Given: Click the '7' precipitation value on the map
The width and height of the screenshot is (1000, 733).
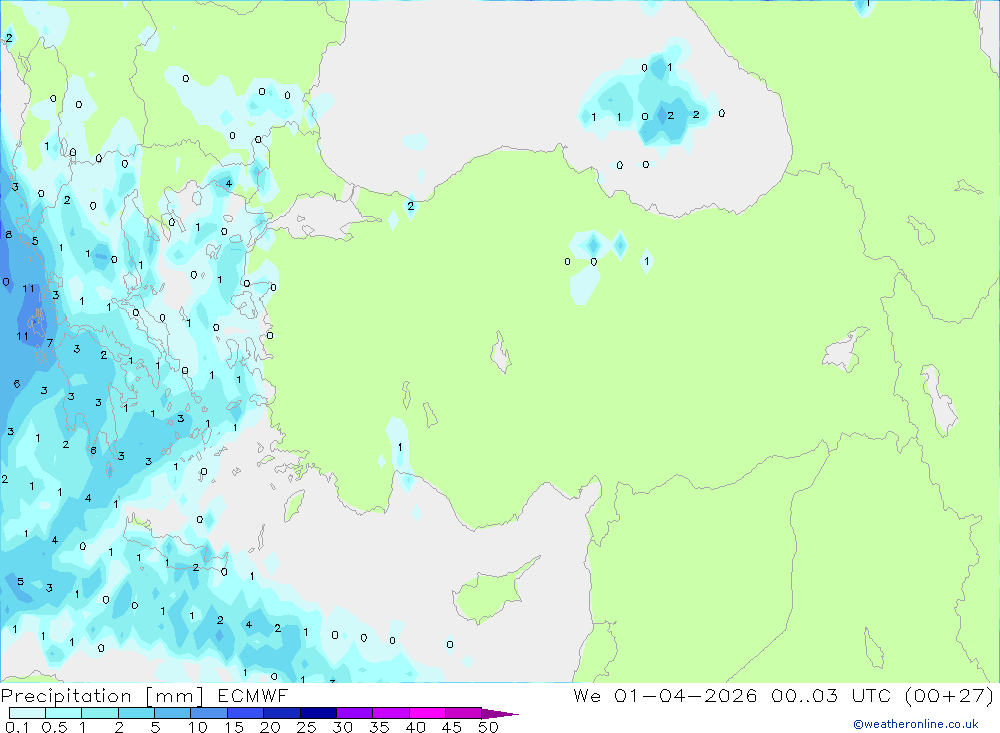Looking at the screenshot, I should [x=50, y=343].
